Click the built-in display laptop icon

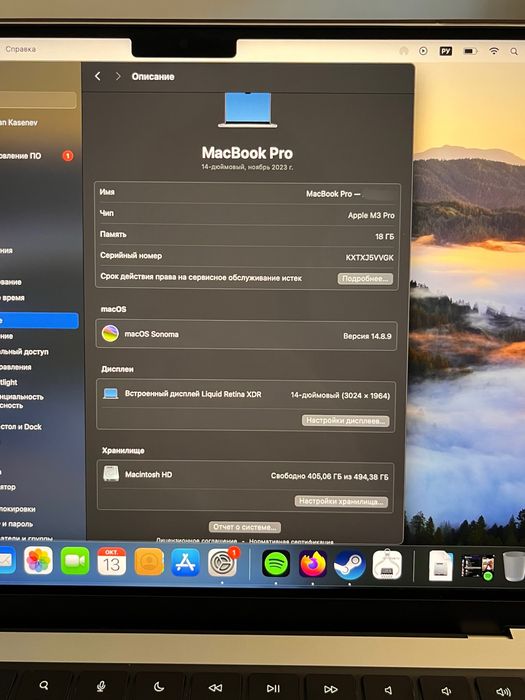tap(111, 394)
